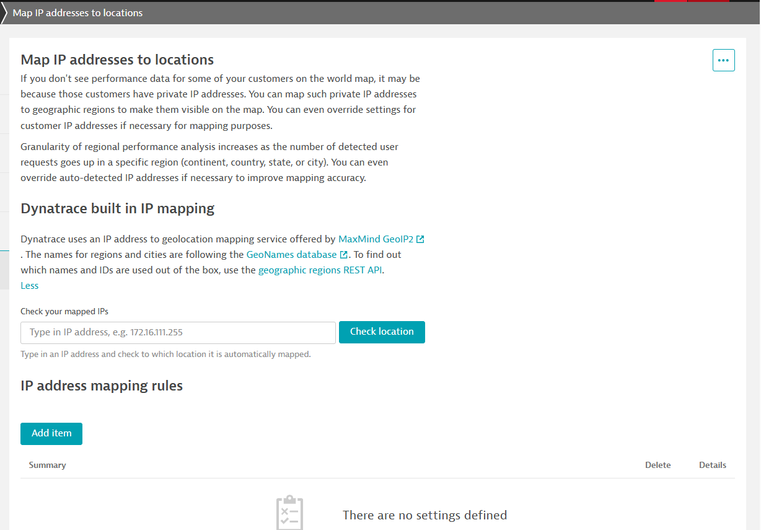Click external link icon beside MaxMind GeoIP2
Screen dimensions: 761x530
coord(420,240)
